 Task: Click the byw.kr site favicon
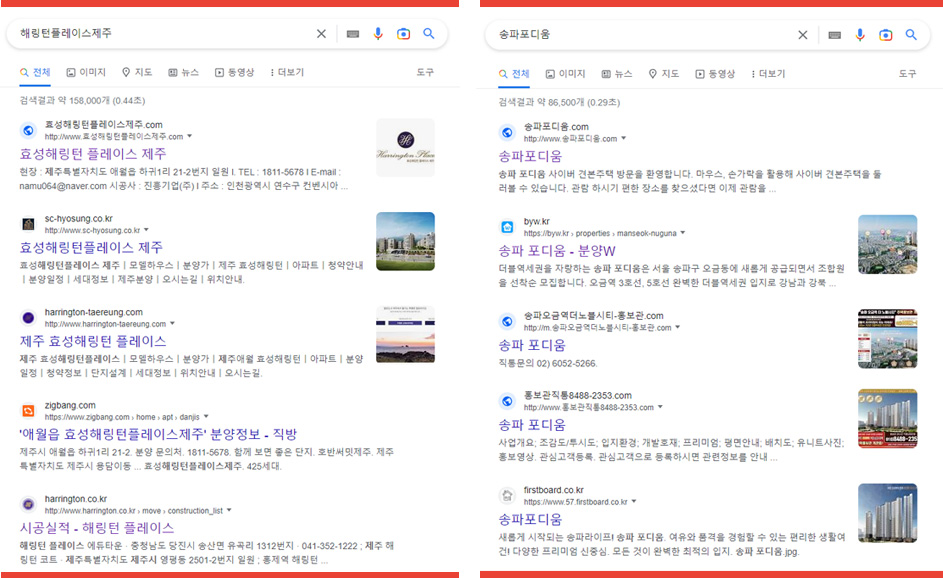[x=507, y=227]
